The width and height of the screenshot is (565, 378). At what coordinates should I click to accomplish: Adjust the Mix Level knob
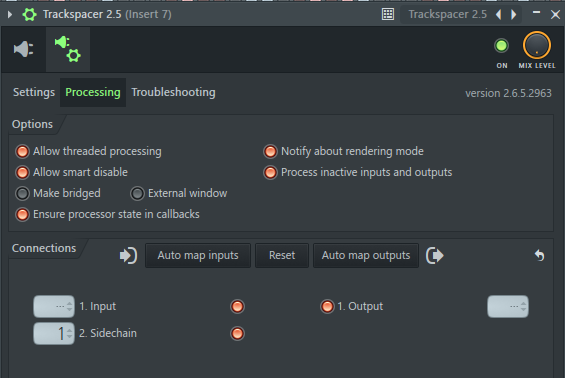coord(537,46)
